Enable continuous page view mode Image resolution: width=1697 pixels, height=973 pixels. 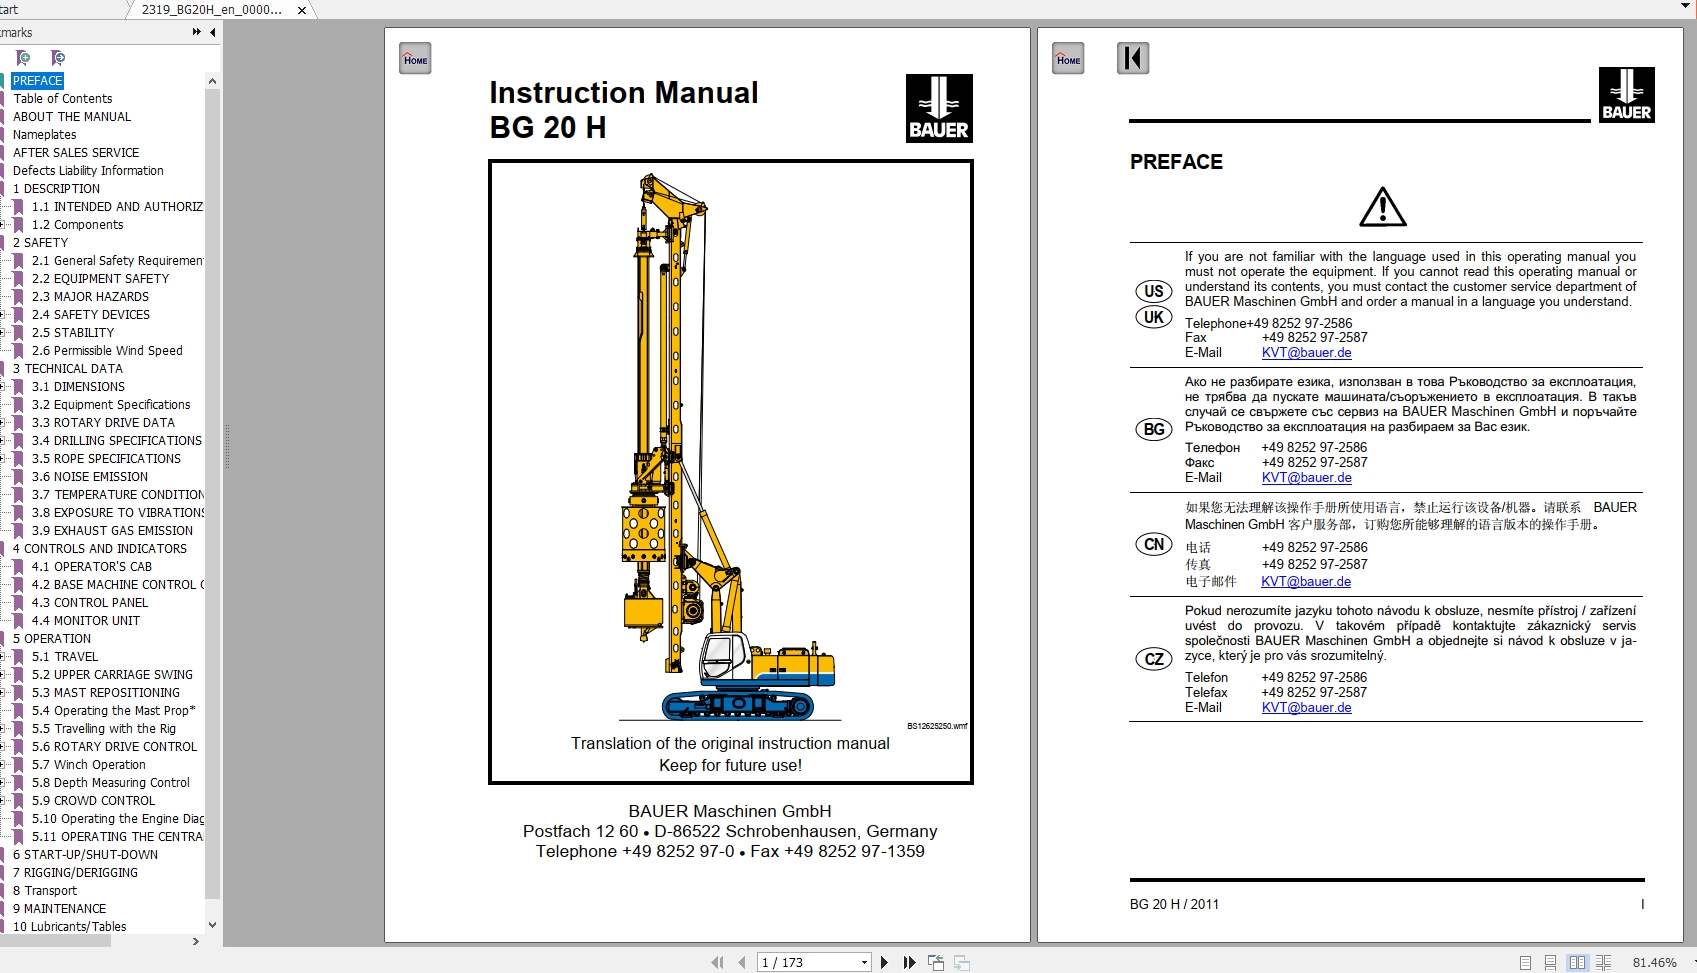1550,962
